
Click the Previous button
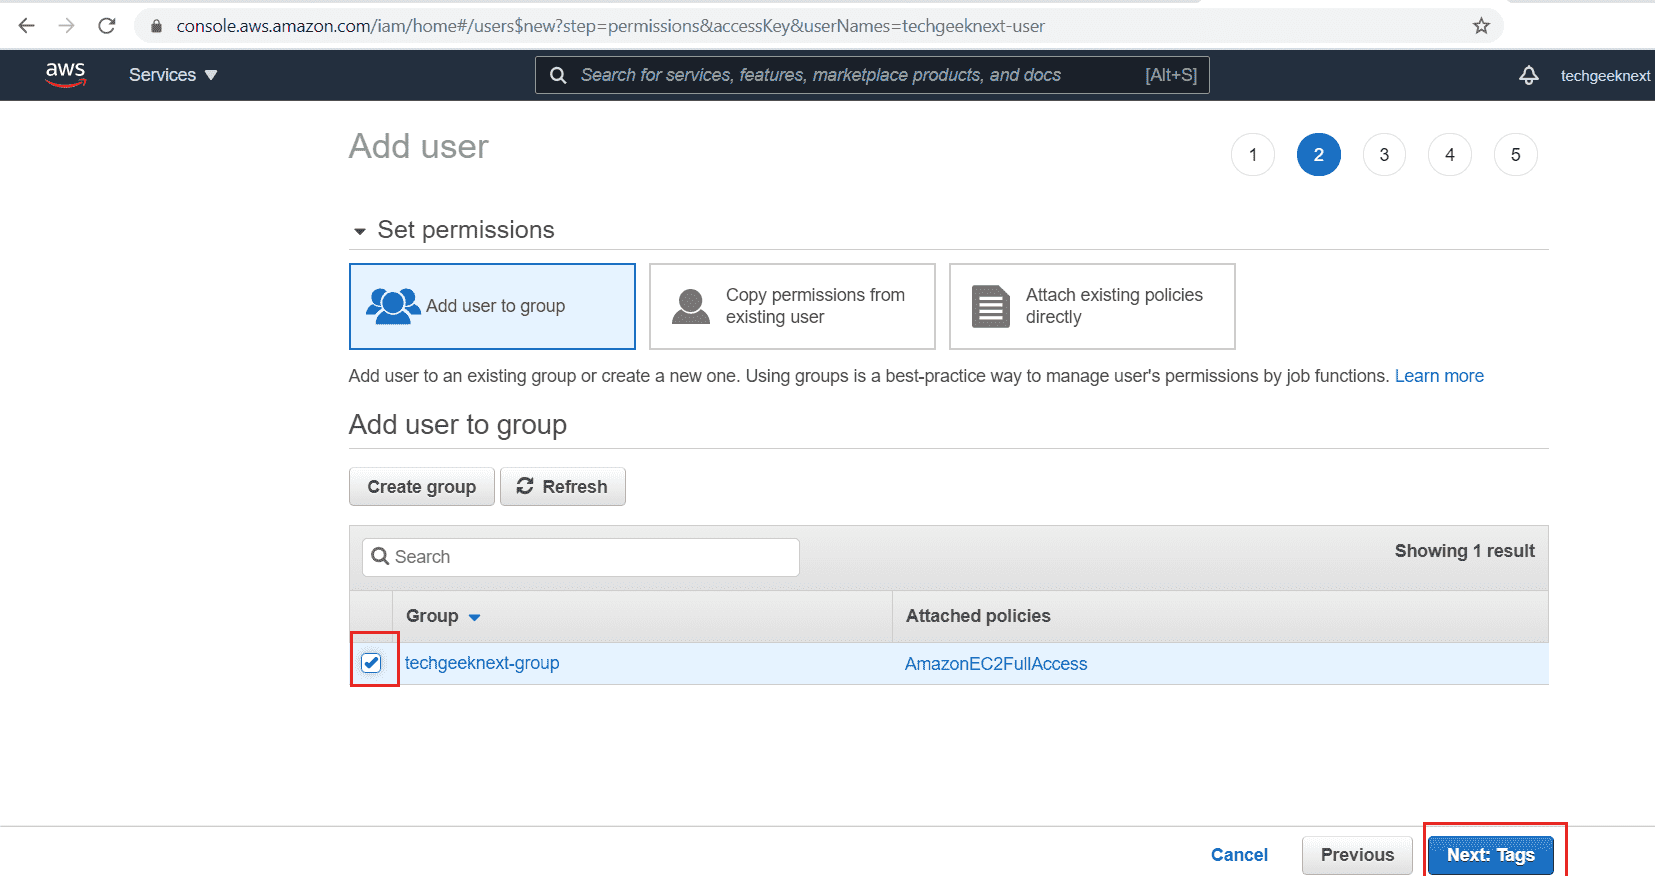coord(1357,855)
